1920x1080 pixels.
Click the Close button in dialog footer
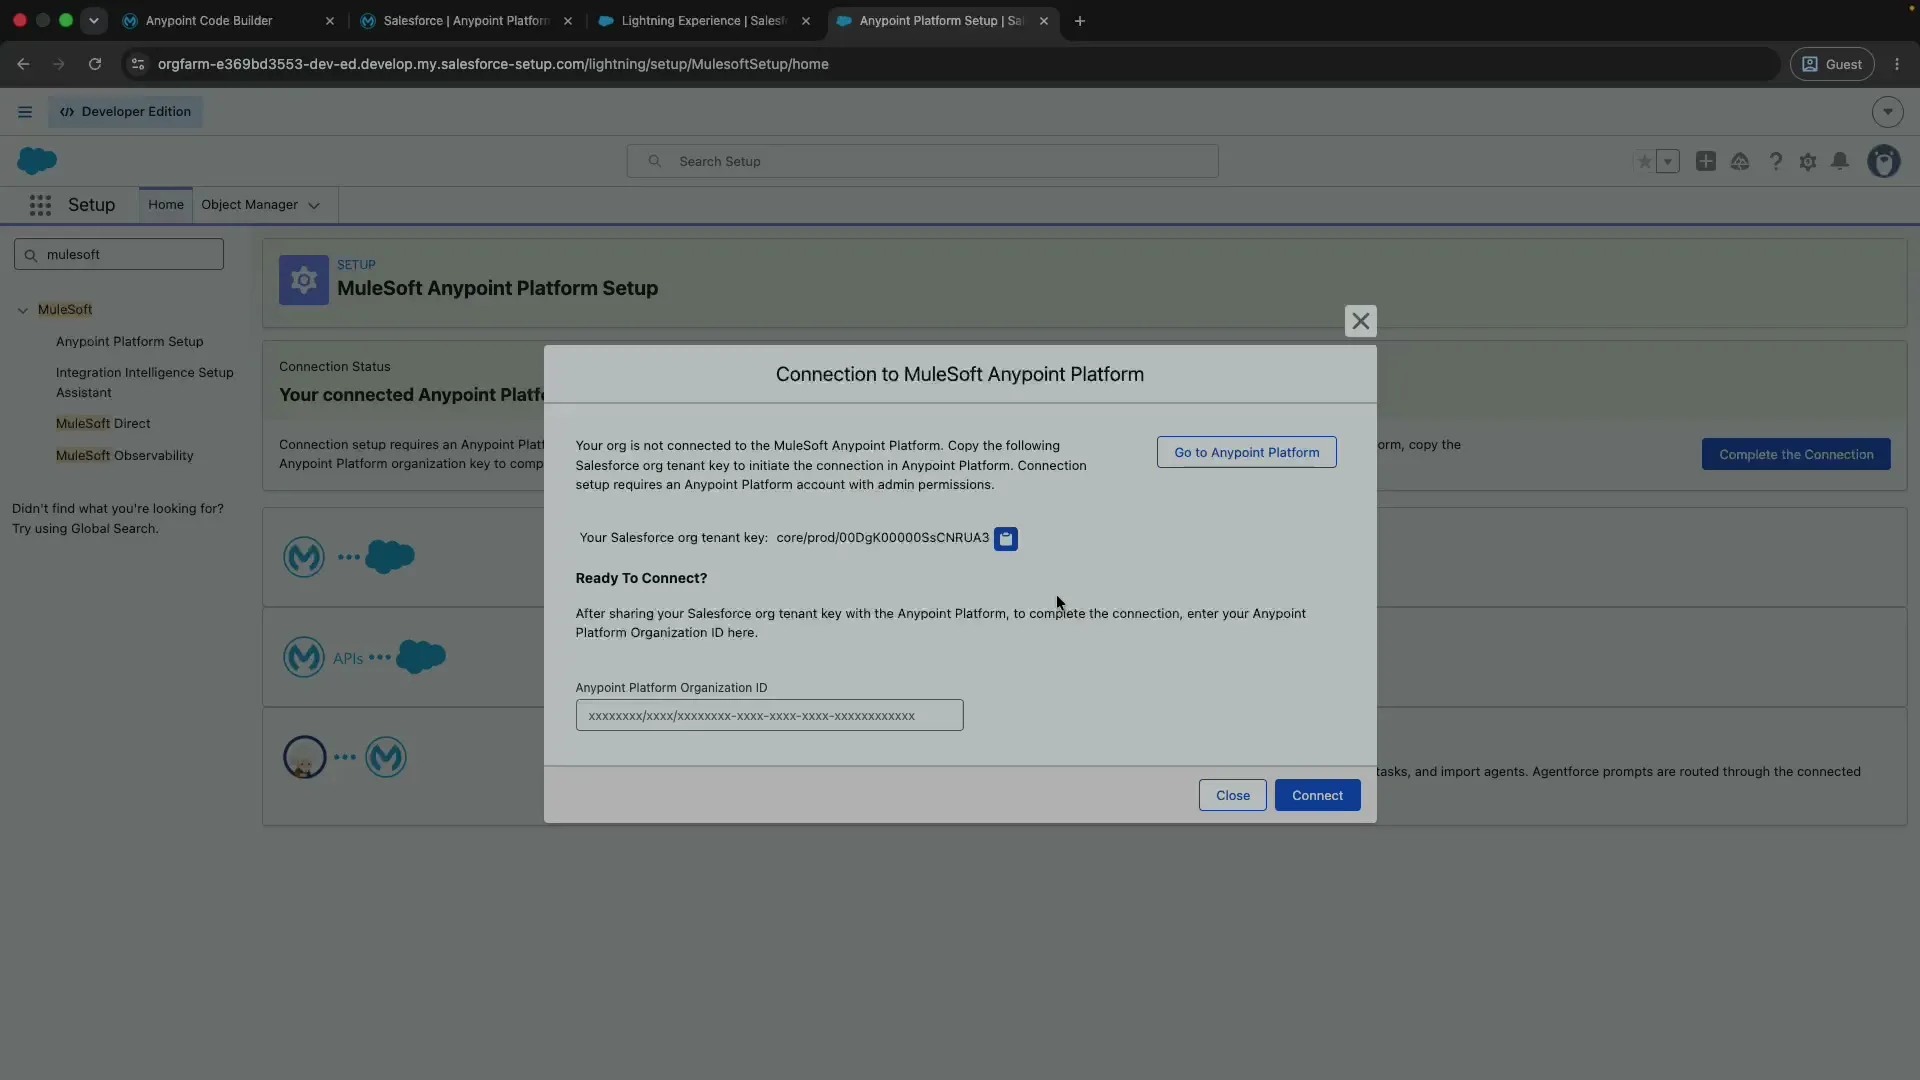point(1232,795)
